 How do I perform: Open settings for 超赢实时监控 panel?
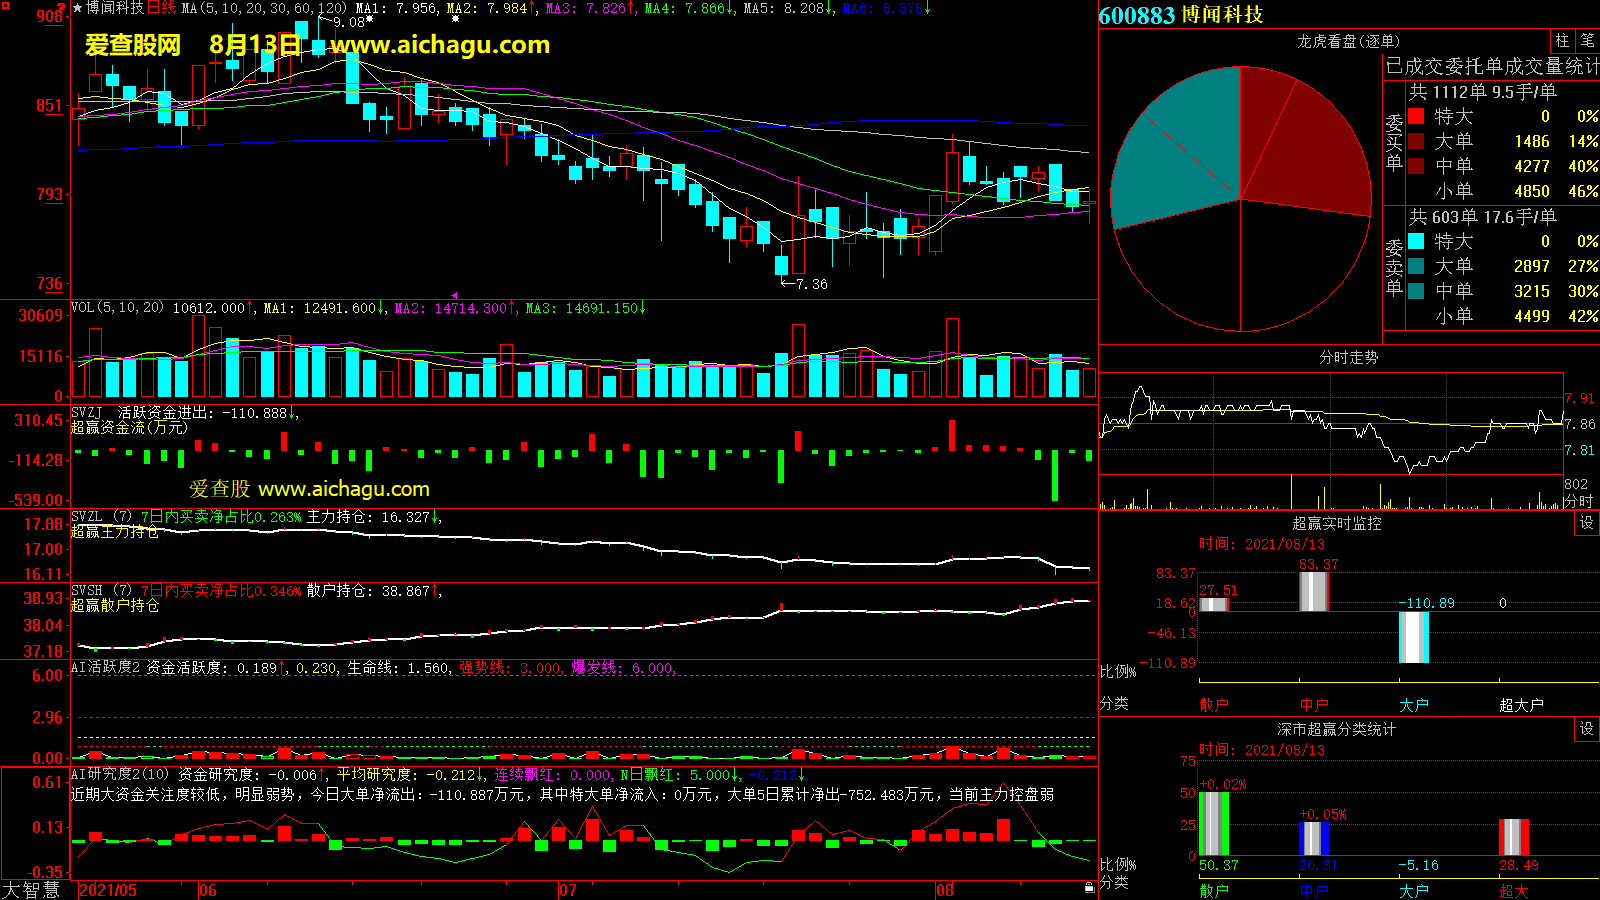click(x=1587, y=523)
